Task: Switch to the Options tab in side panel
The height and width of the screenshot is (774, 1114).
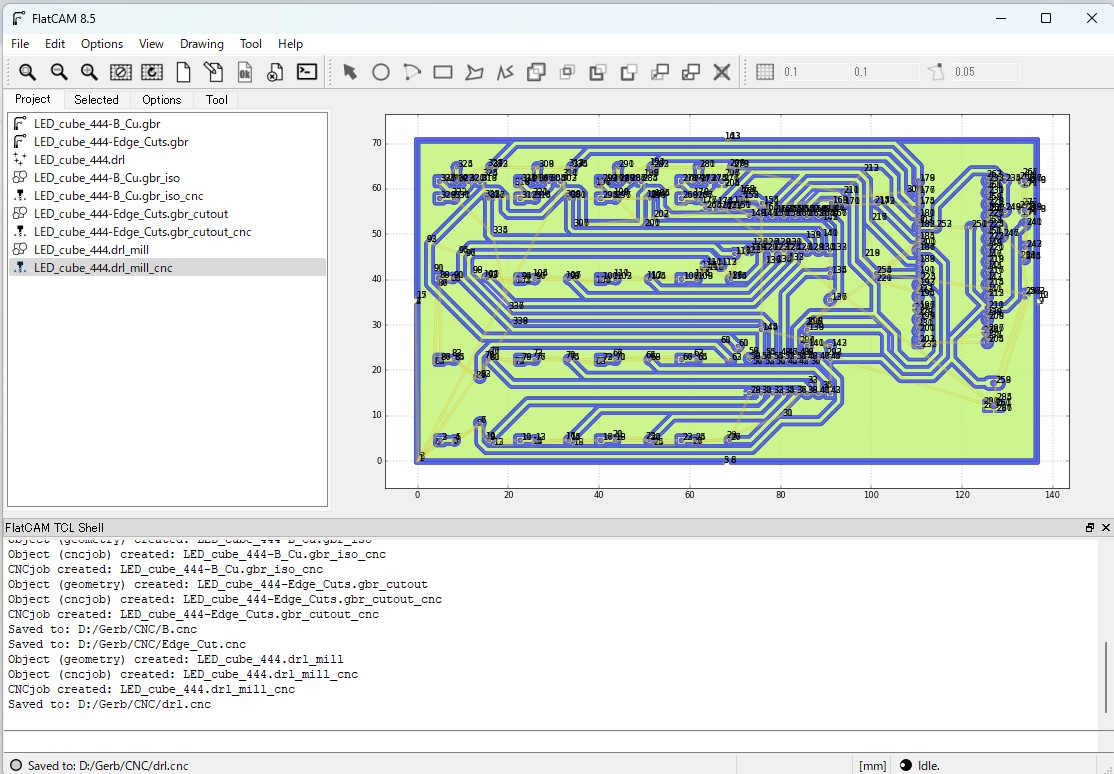Action: pyautogui.click(x=161, y=100)
